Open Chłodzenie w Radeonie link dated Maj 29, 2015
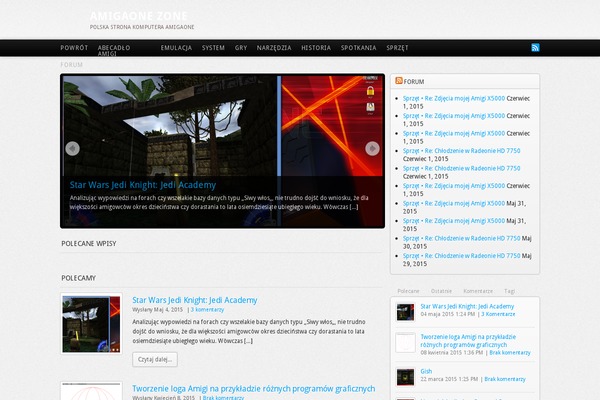This screenshot has height=400, width=600. coord(461,256)
